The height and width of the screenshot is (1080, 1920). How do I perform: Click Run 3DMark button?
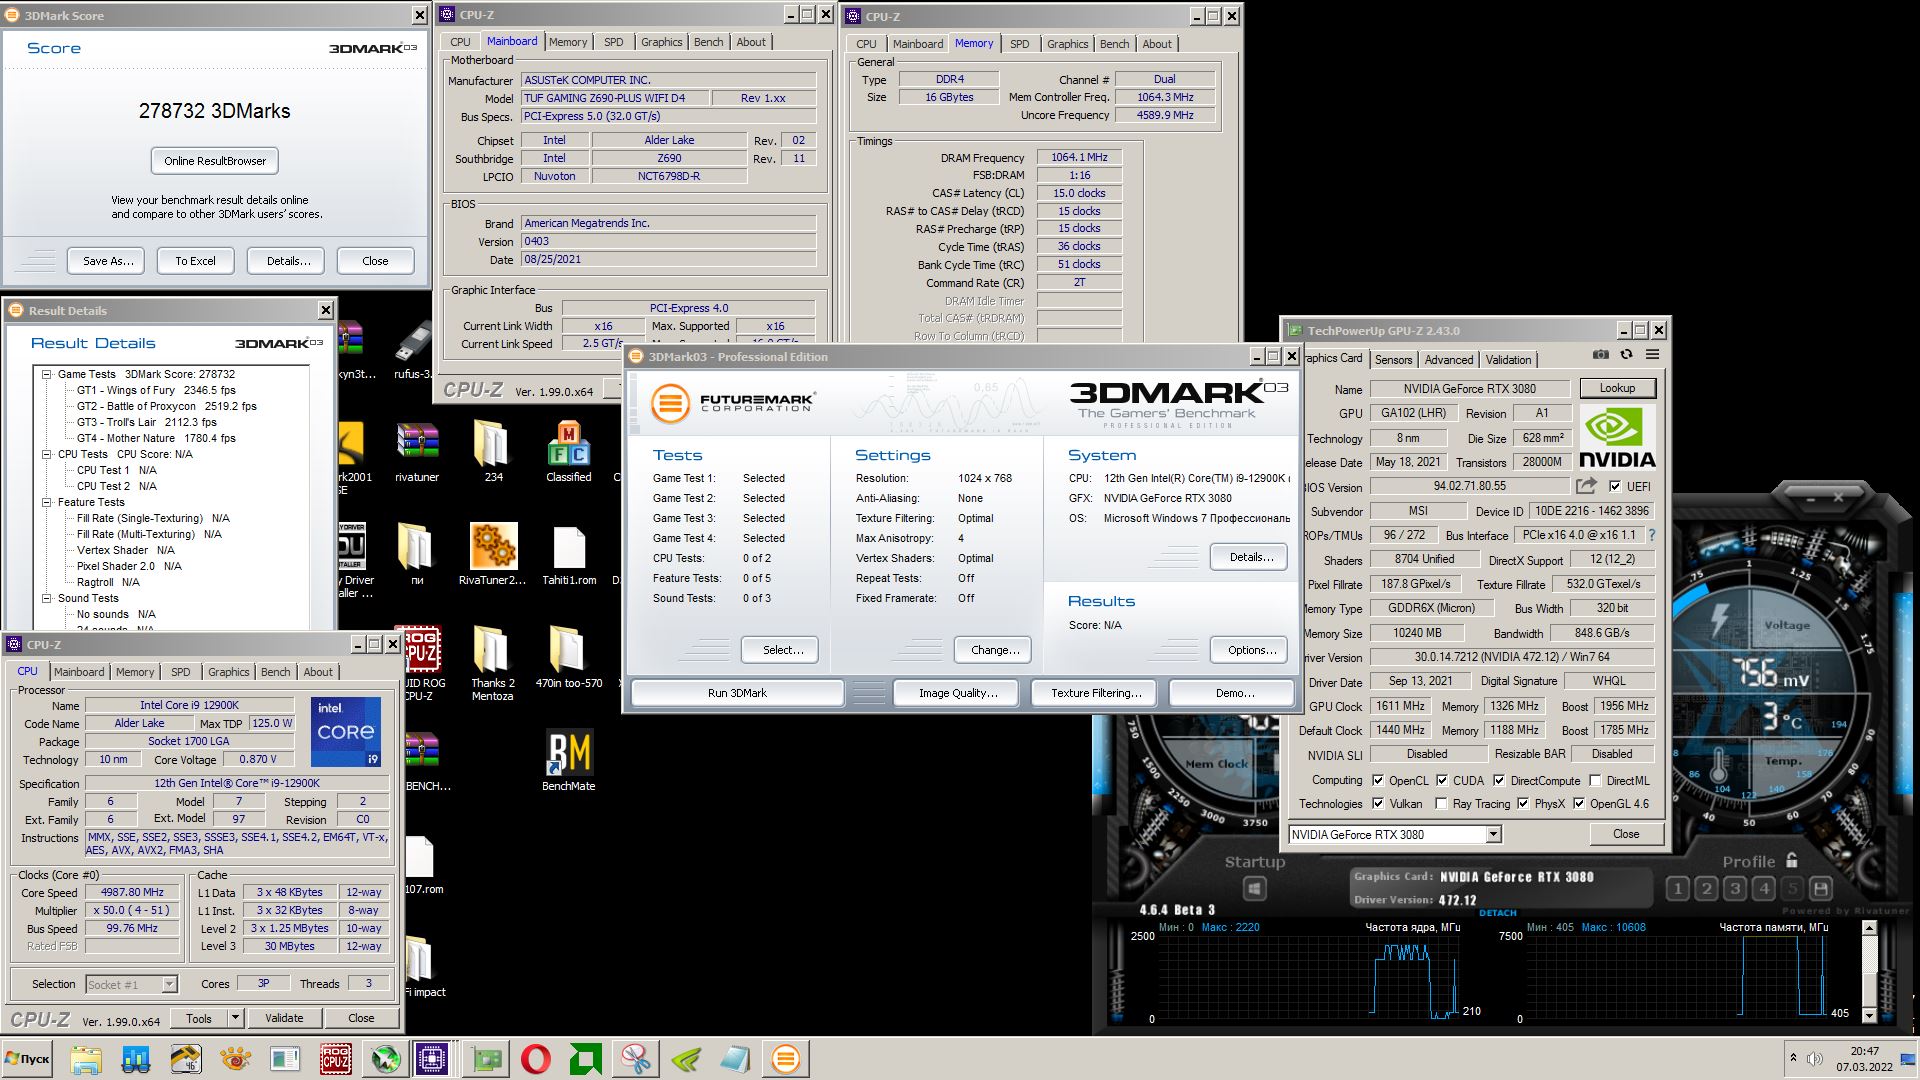[737, 693]
